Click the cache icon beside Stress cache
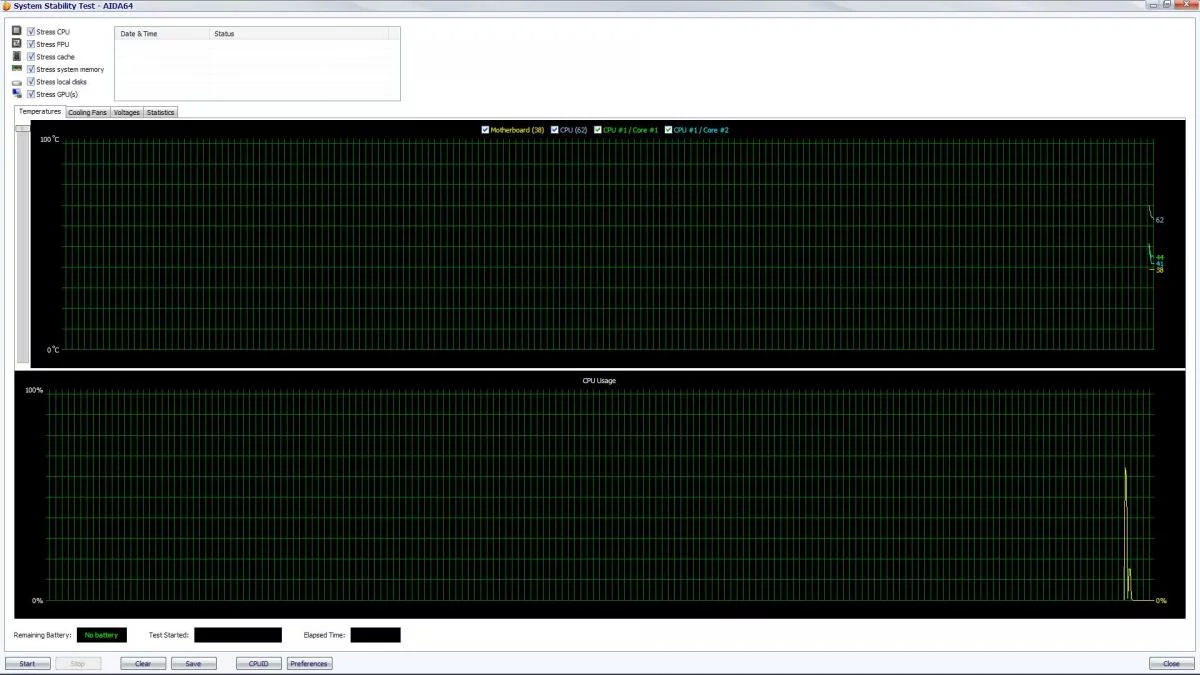The image size is (1200, 675). pyautogui.click(x=17, y=57)
